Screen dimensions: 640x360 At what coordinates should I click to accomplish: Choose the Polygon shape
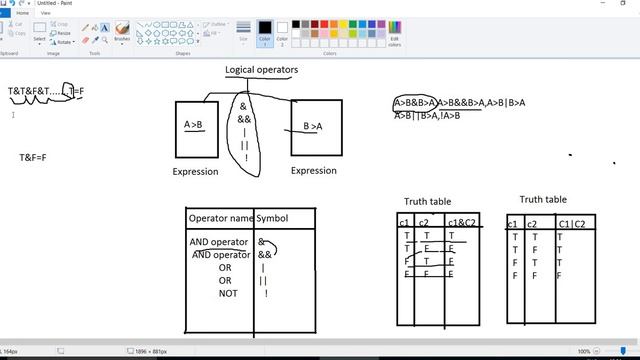pos(182,25)
